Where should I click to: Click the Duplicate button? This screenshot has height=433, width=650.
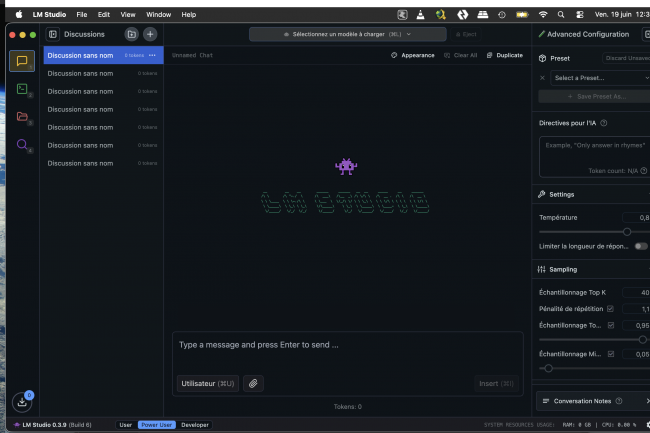504,55
